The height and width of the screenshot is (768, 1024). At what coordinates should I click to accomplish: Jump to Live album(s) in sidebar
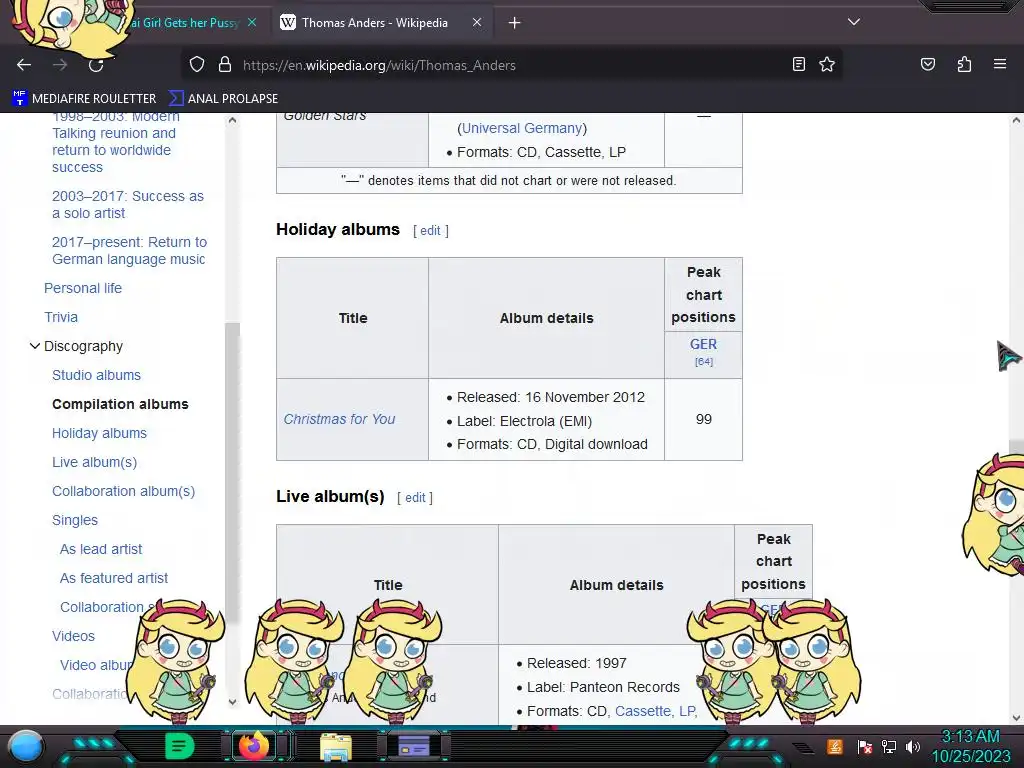pos(95,462)
